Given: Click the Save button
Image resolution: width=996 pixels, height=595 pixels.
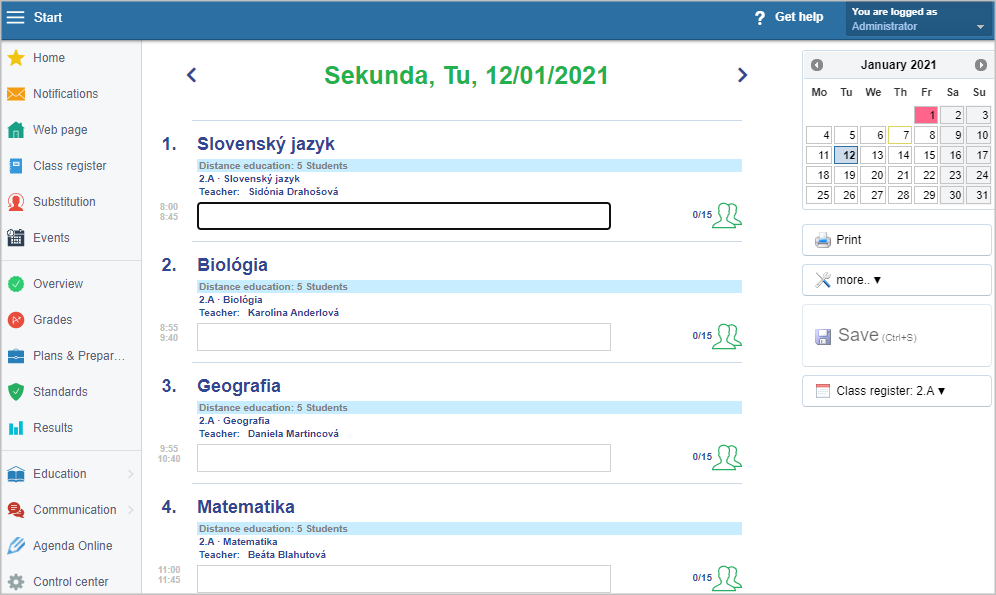Looking at the screenshot, I should pyautogui.click(x=896, y=336).
